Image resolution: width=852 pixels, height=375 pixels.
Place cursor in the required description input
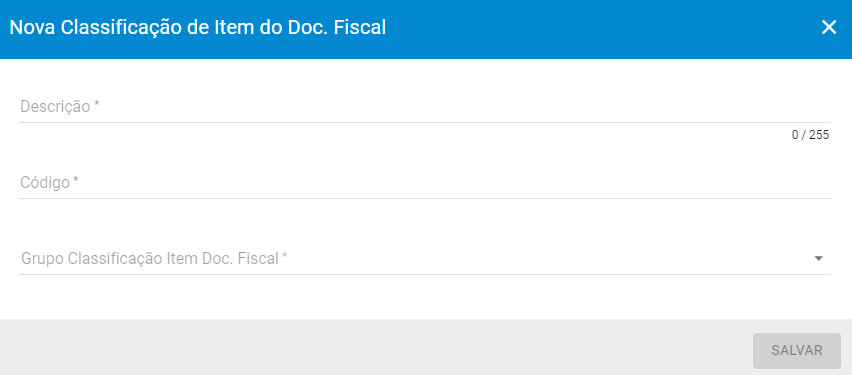pyautogui.click(x=425, y=107)
